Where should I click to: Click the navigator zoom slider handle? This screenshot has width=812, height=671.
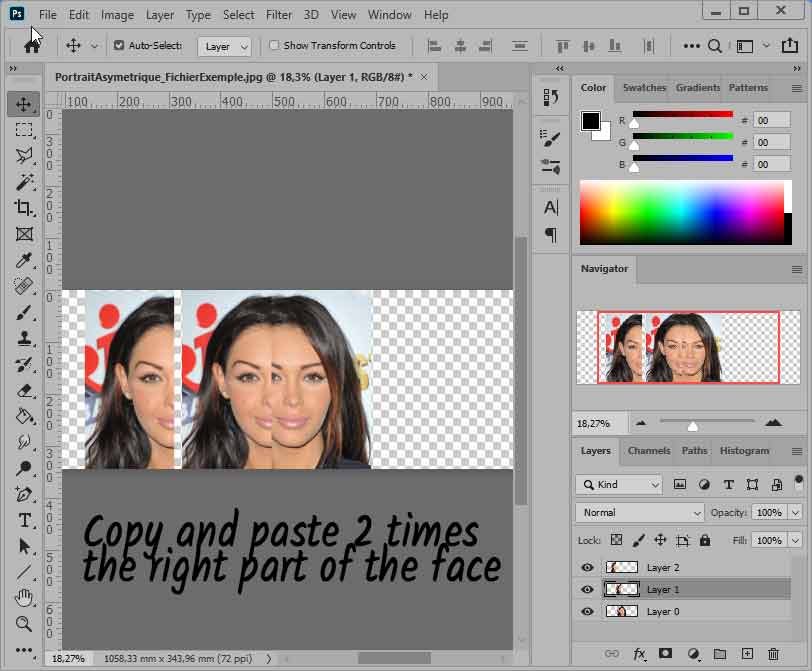692,426
